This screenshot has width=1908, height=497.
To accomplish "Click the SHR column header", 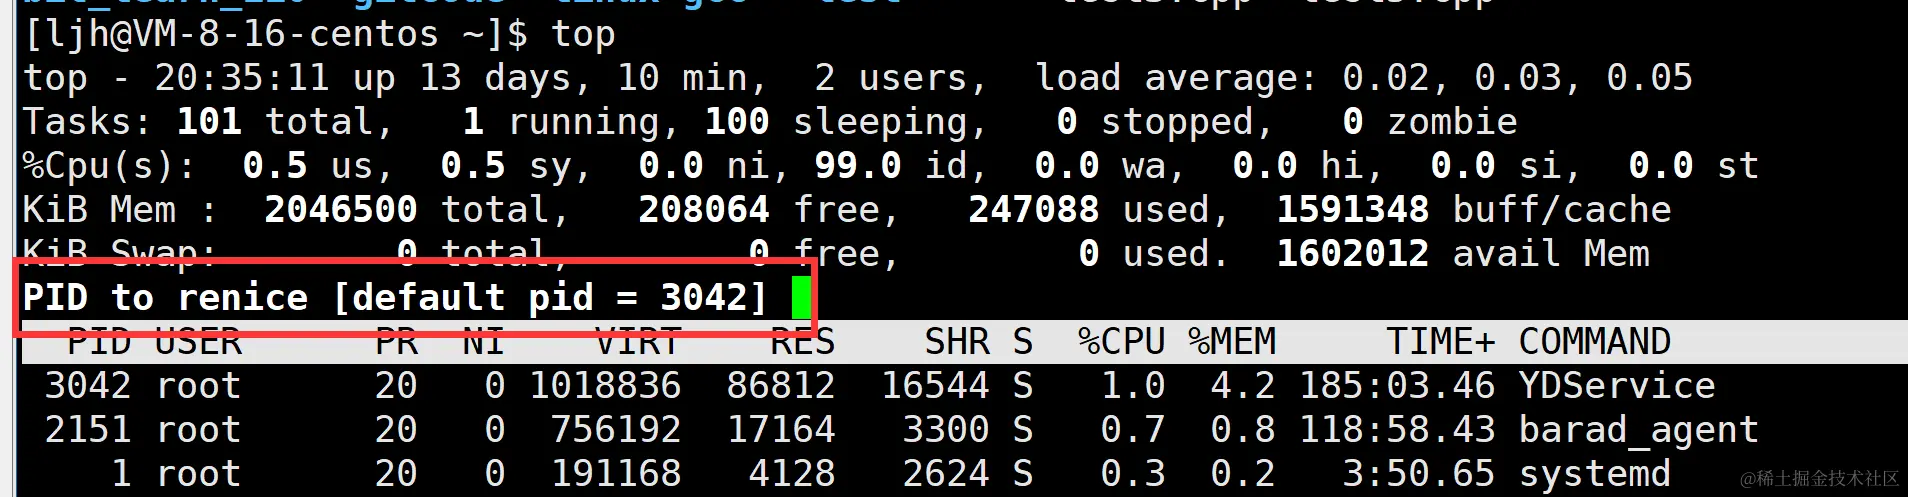I will click(957, 342).
